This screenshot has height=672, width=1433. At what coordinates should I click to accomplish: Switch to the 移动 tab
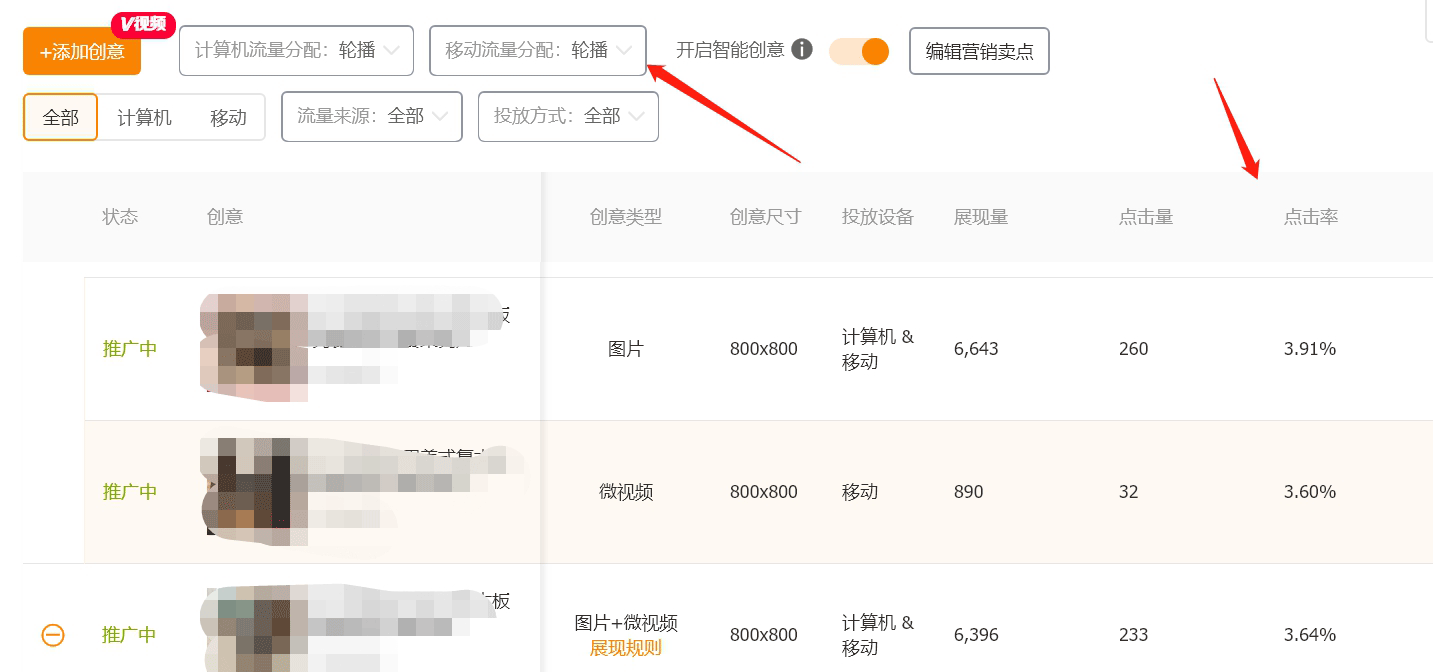[228, 118]
